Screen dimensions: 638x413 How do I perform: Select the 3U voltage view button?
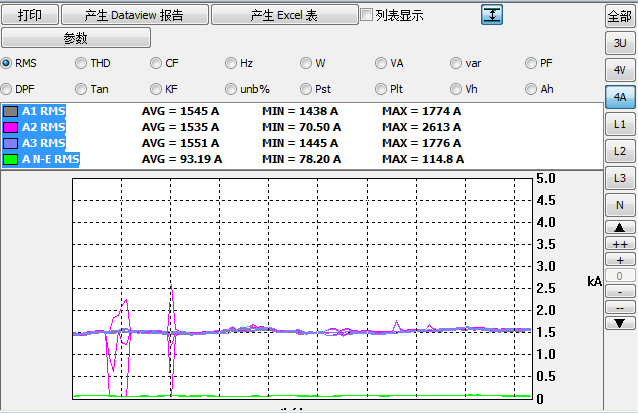[x=620, y=43]
